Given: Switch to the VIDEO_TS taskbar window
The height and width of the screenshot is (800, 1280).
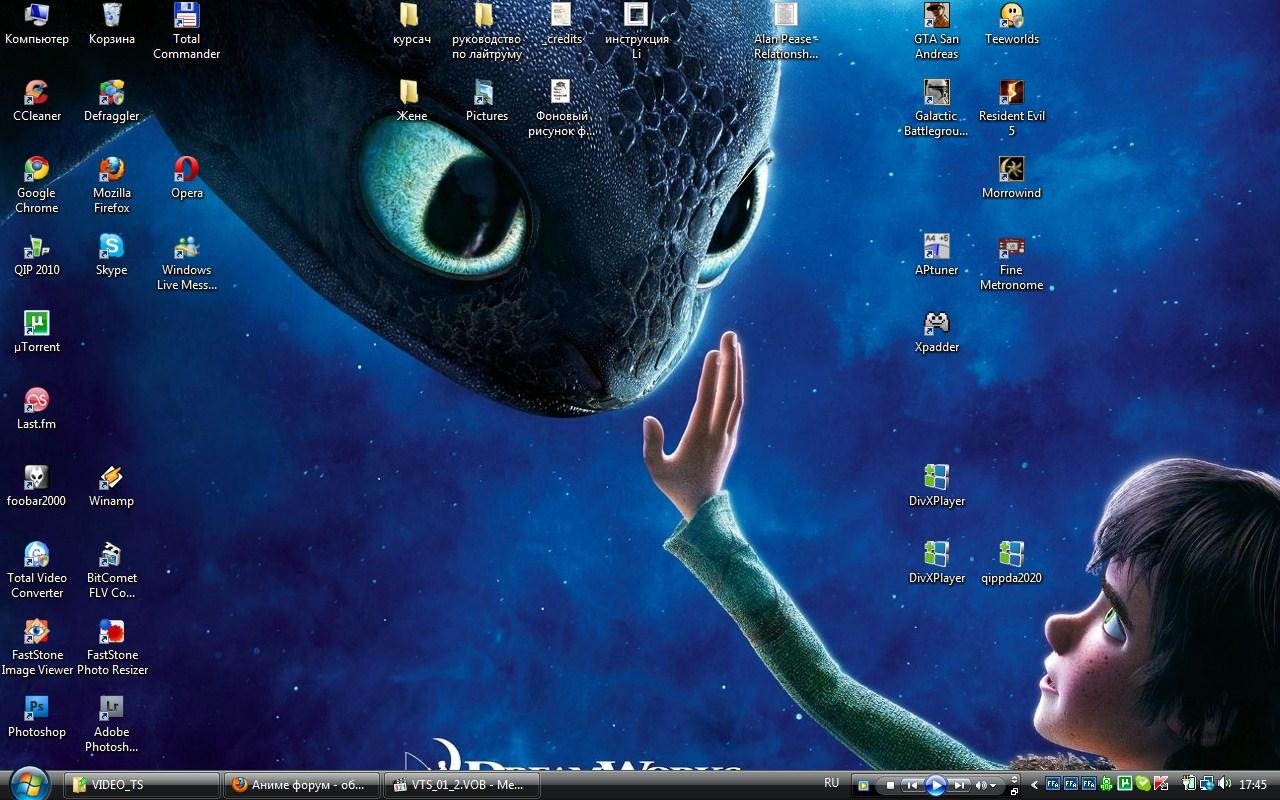Looking at the screenshot, I should tap(142, 785).
